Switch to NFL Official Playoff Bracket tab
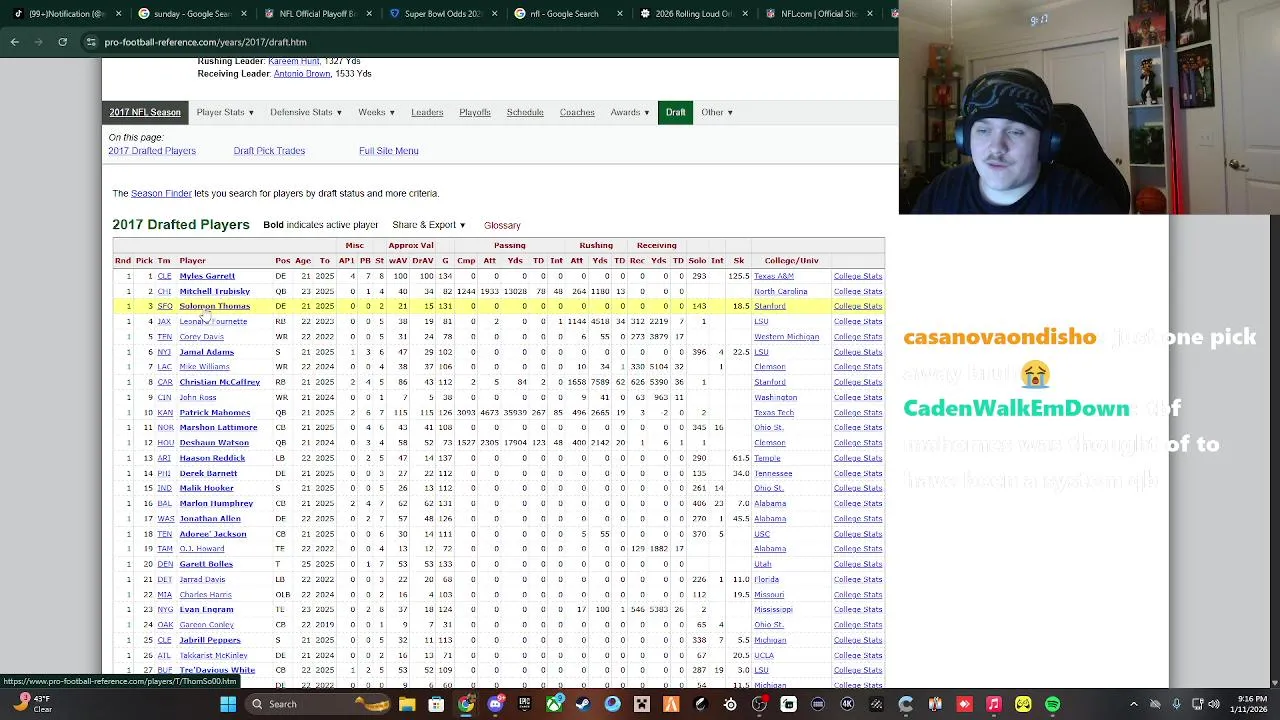Viewport: 1280px width, 720px height. click(x=315, y=14)
